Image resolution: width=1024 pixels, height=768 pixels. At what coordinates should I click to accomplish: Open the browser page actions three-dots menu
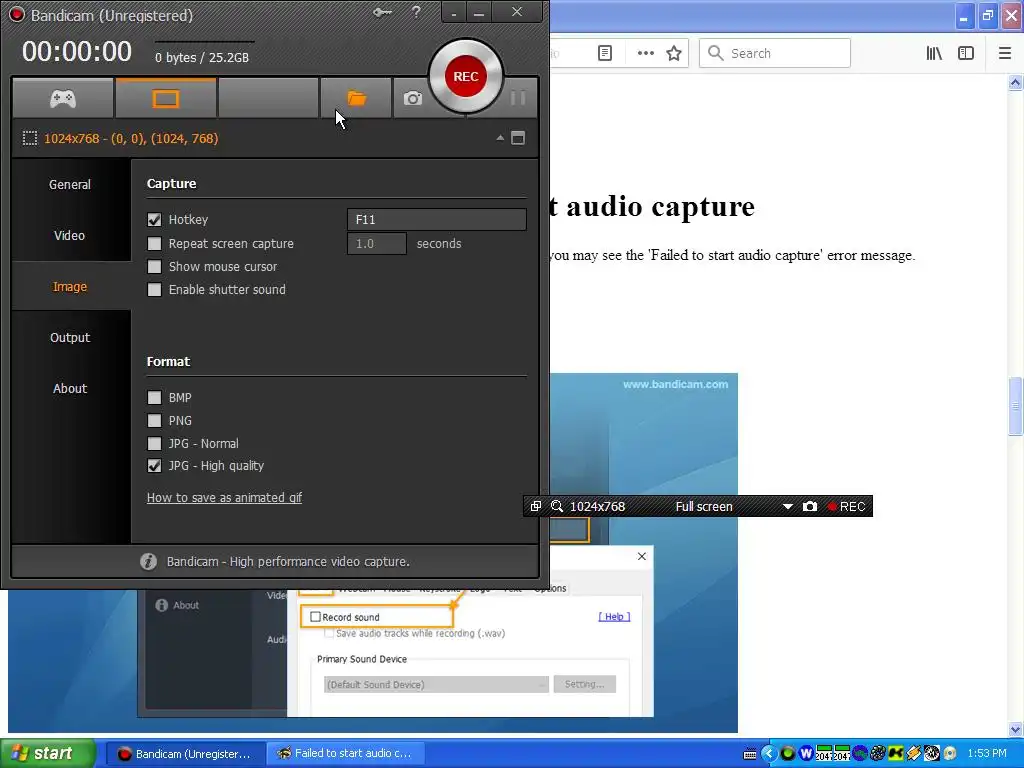pyautogui.click(x=645, y=54)
